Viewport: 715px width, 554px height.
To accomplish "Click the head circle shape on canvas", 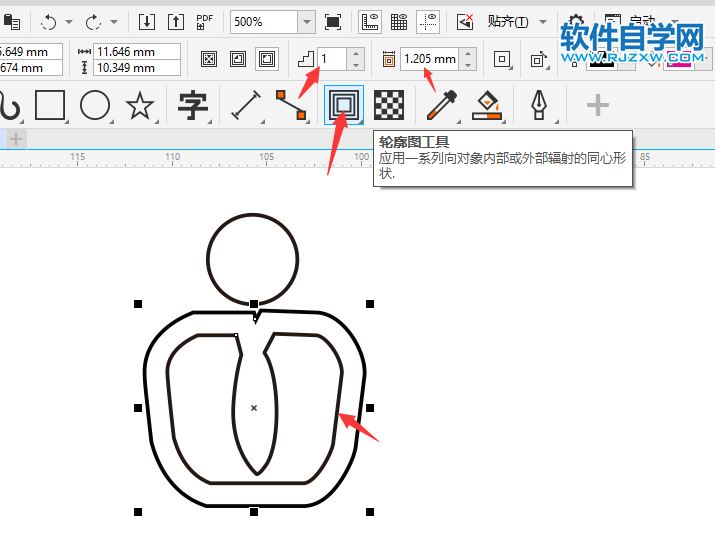I will [253, 259].
